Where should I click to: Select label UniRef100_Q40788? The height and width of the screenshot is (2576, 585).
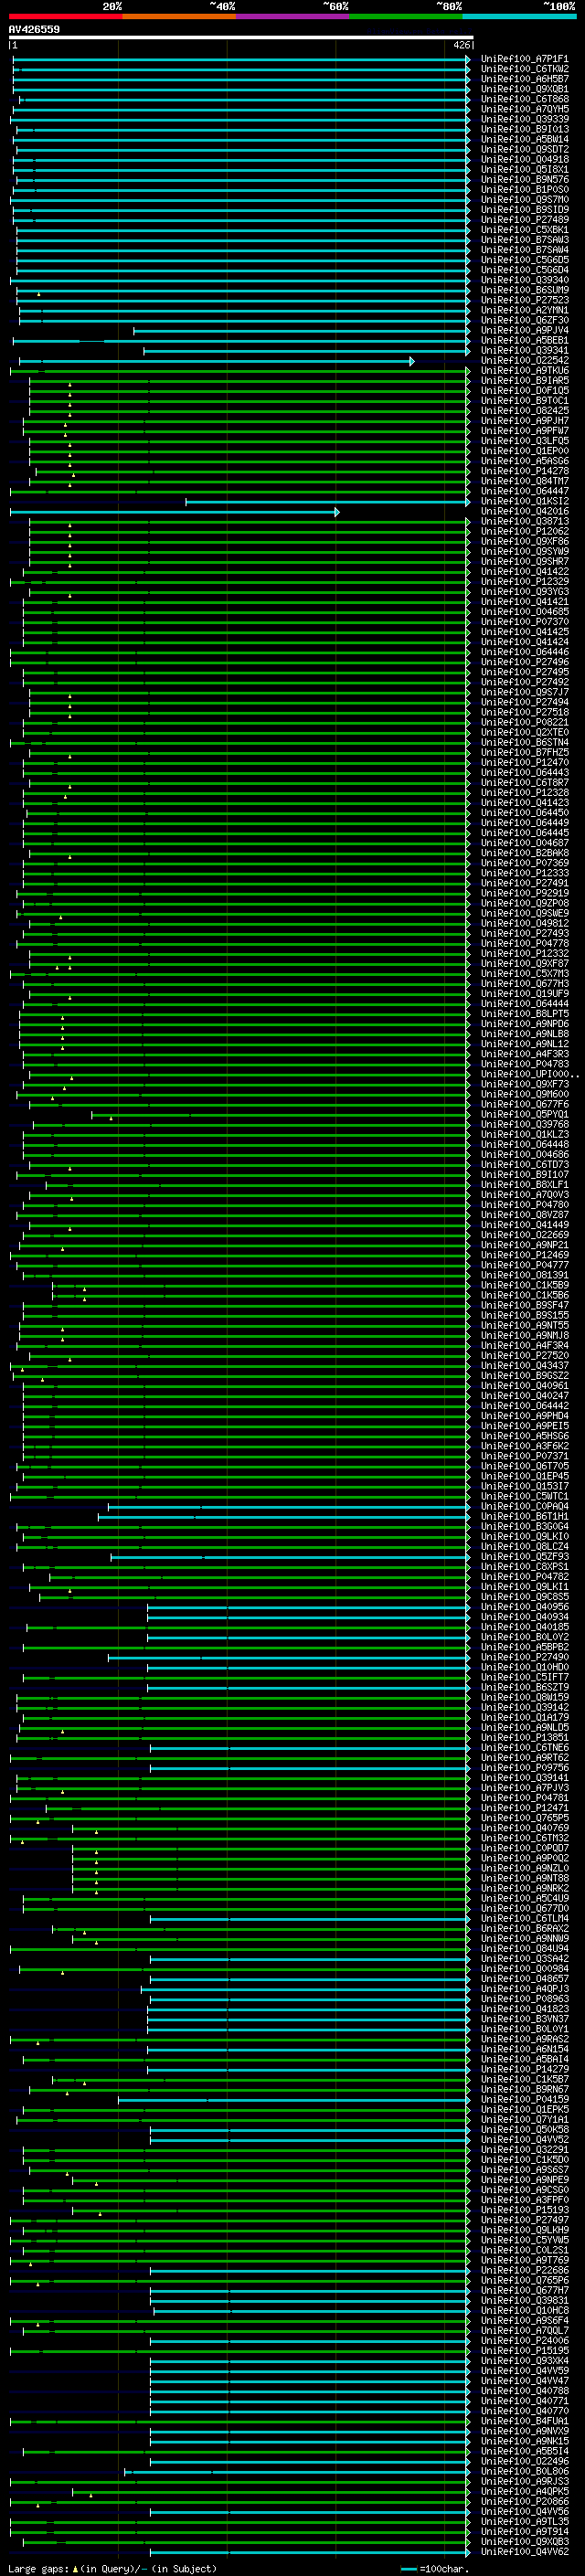click(525, 2391)
